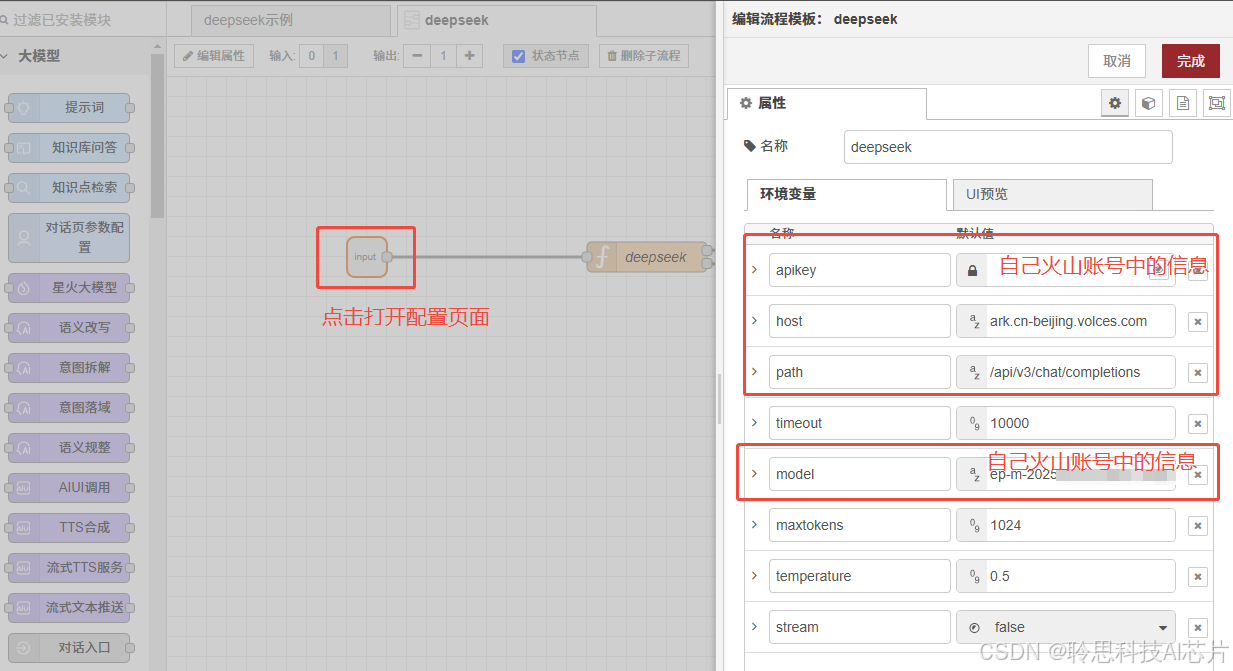Remove the timeout variable row
Image resolution: width=1233 pixels, height=671 pixels.
pos(1198,423)
